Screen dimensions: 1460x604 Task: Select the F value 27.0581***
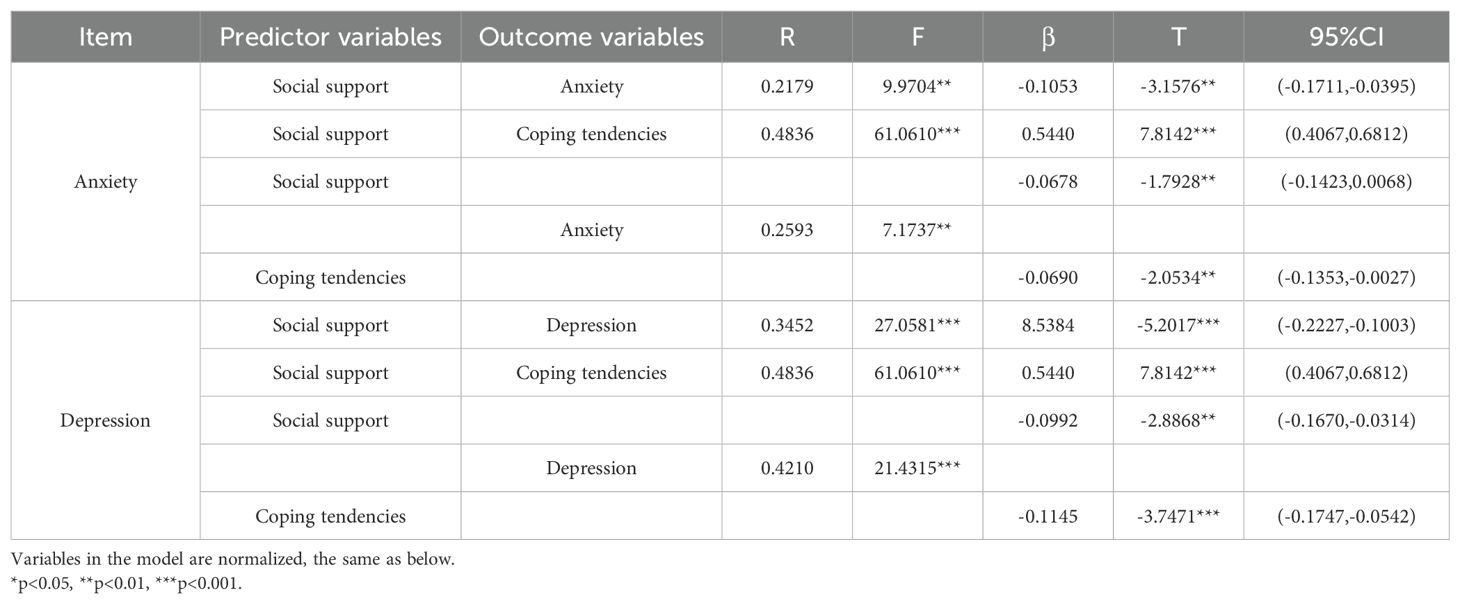(x=917, y=325)
